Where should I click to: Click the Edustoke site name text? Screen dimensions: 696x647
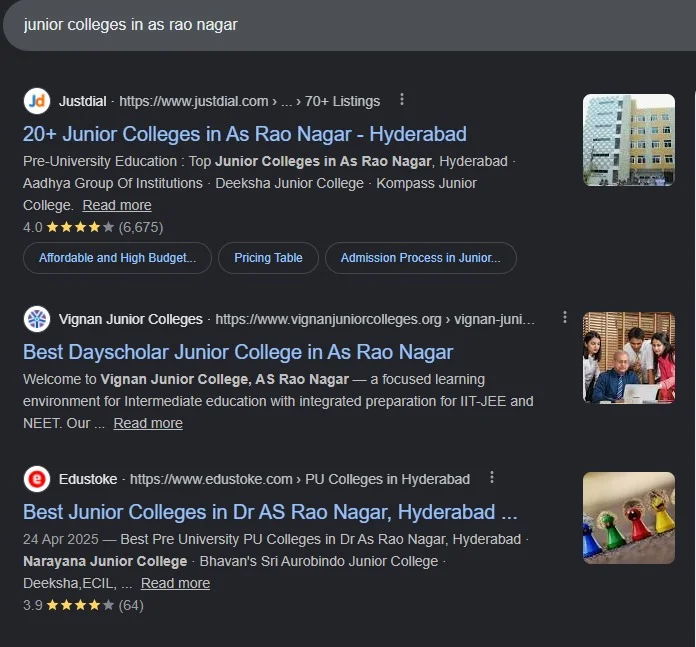[88, 479]
